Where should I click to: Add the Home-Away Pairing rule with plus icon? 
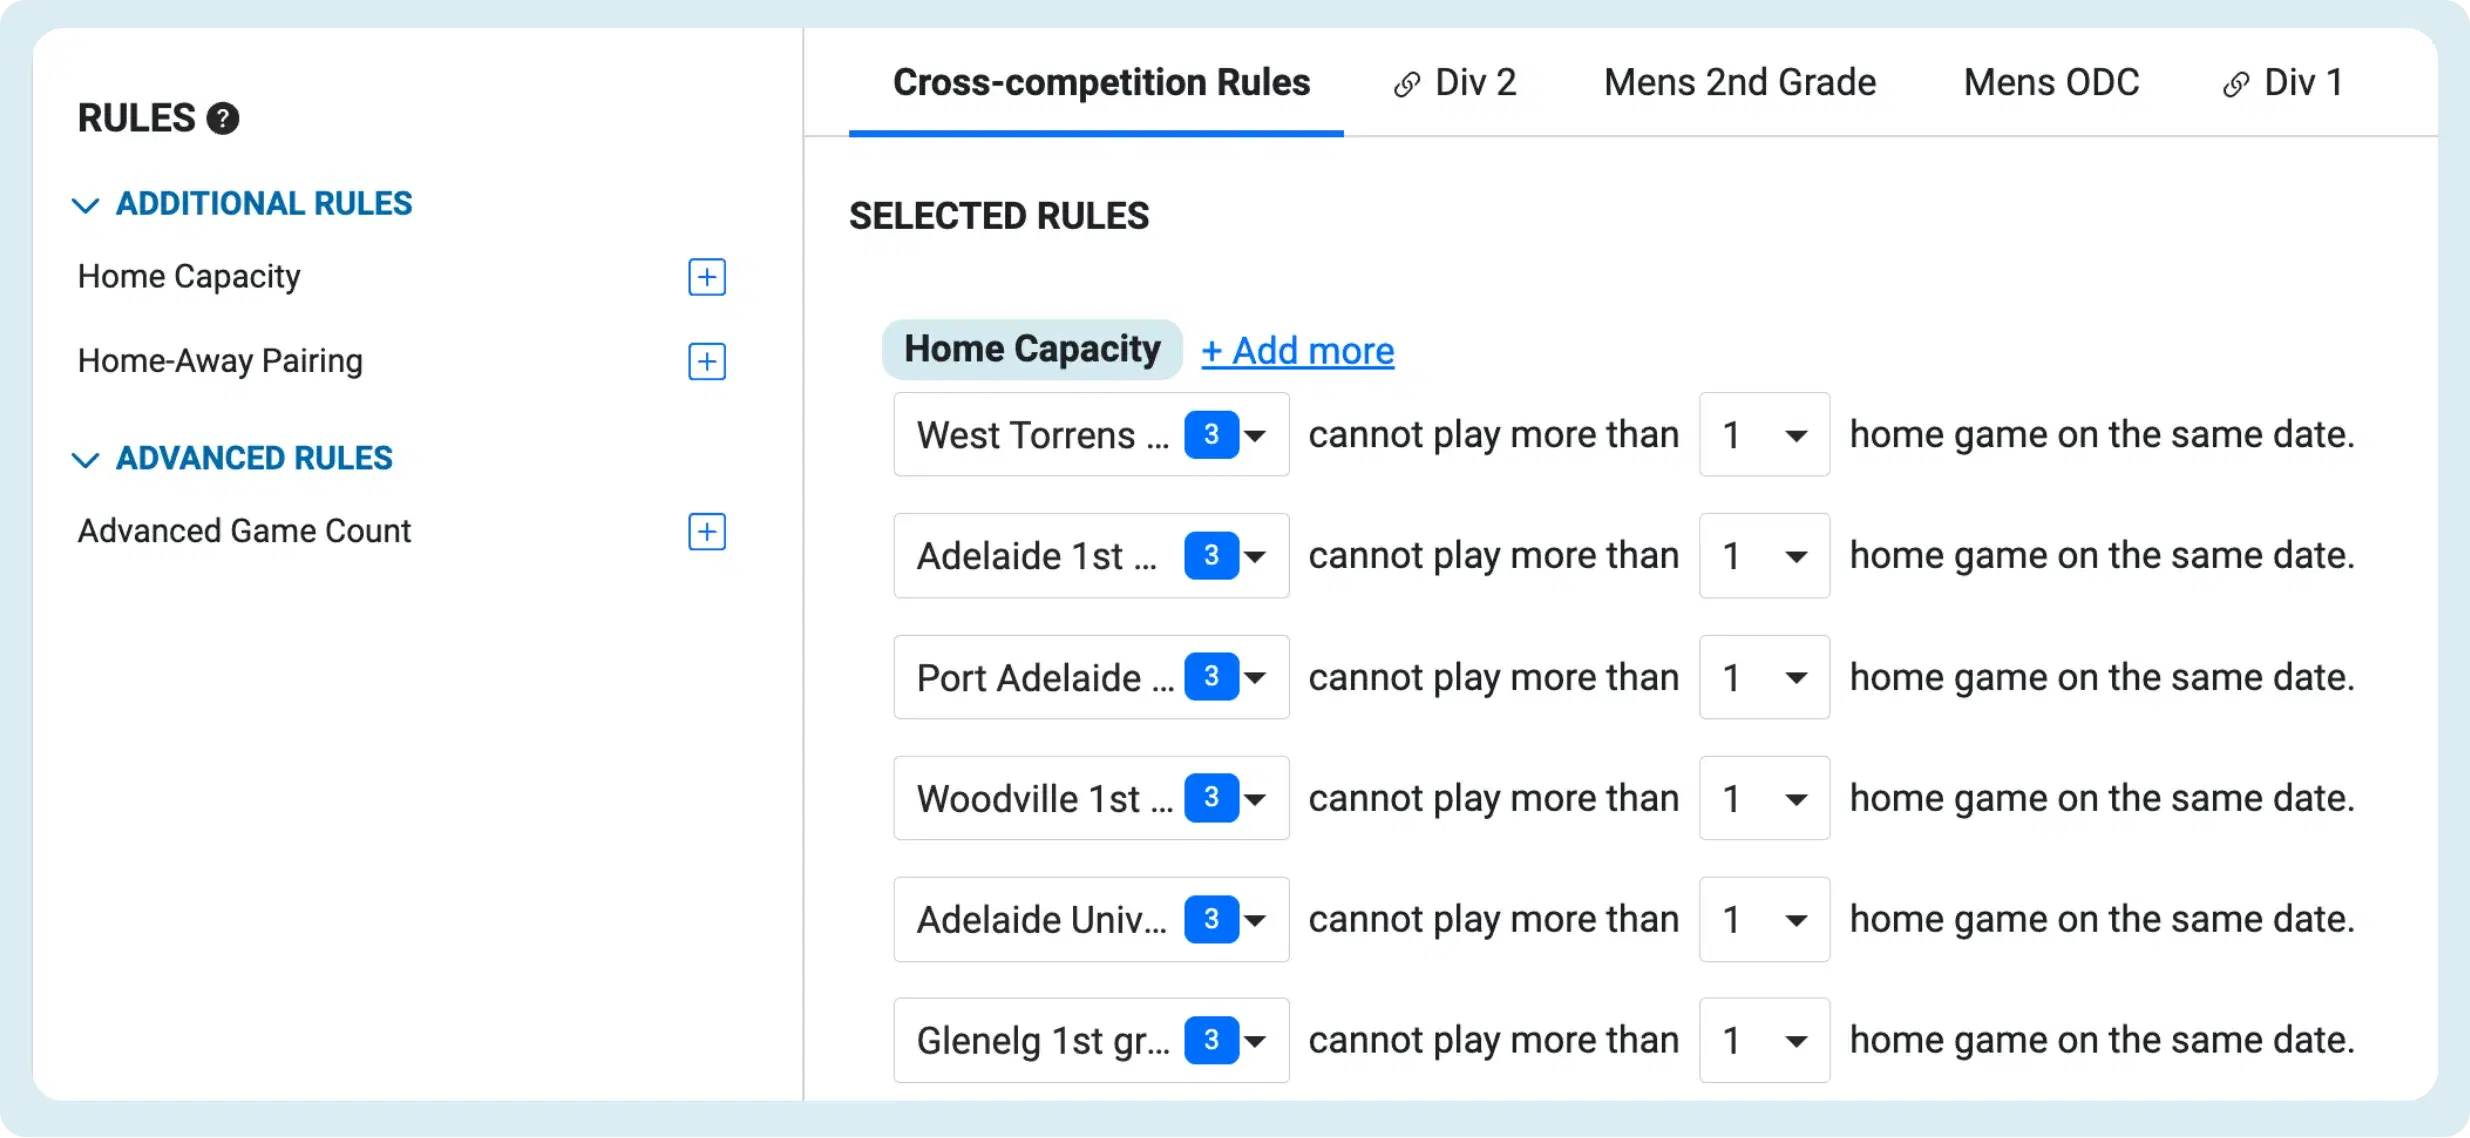tap(707, 361)
